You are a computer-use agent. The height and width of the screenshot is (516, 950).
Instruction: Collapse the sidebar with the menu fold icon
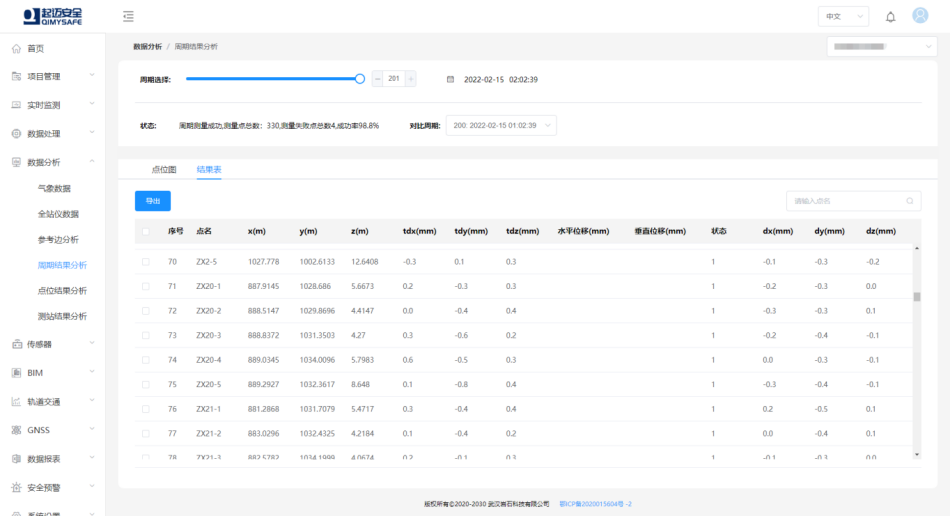click(128, 16)
